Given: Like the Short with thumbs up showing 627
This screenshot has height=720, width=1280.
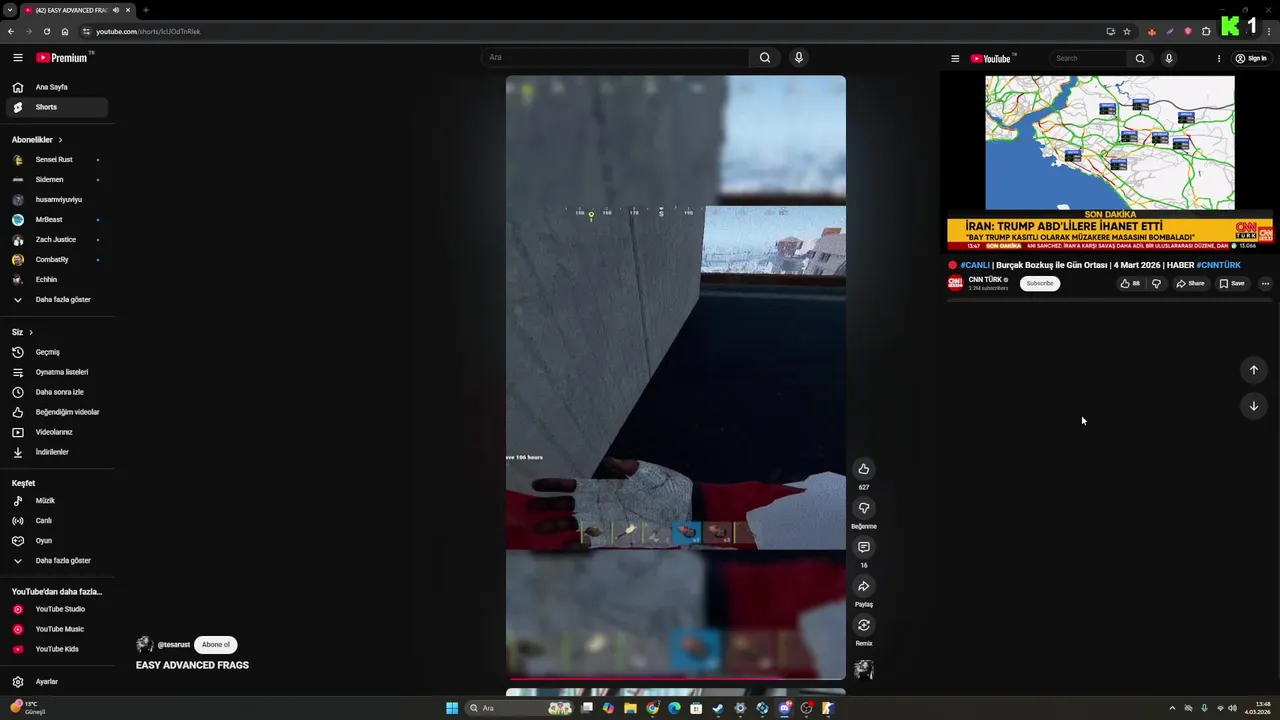Looking at the screenshot, I should tap(864, 469).
